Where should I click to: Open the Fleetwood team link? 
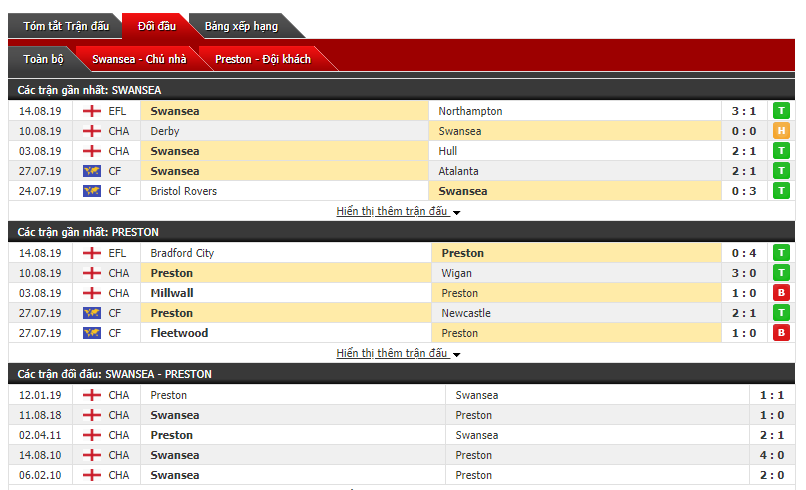pyautogui.click(x=179, y=333)
